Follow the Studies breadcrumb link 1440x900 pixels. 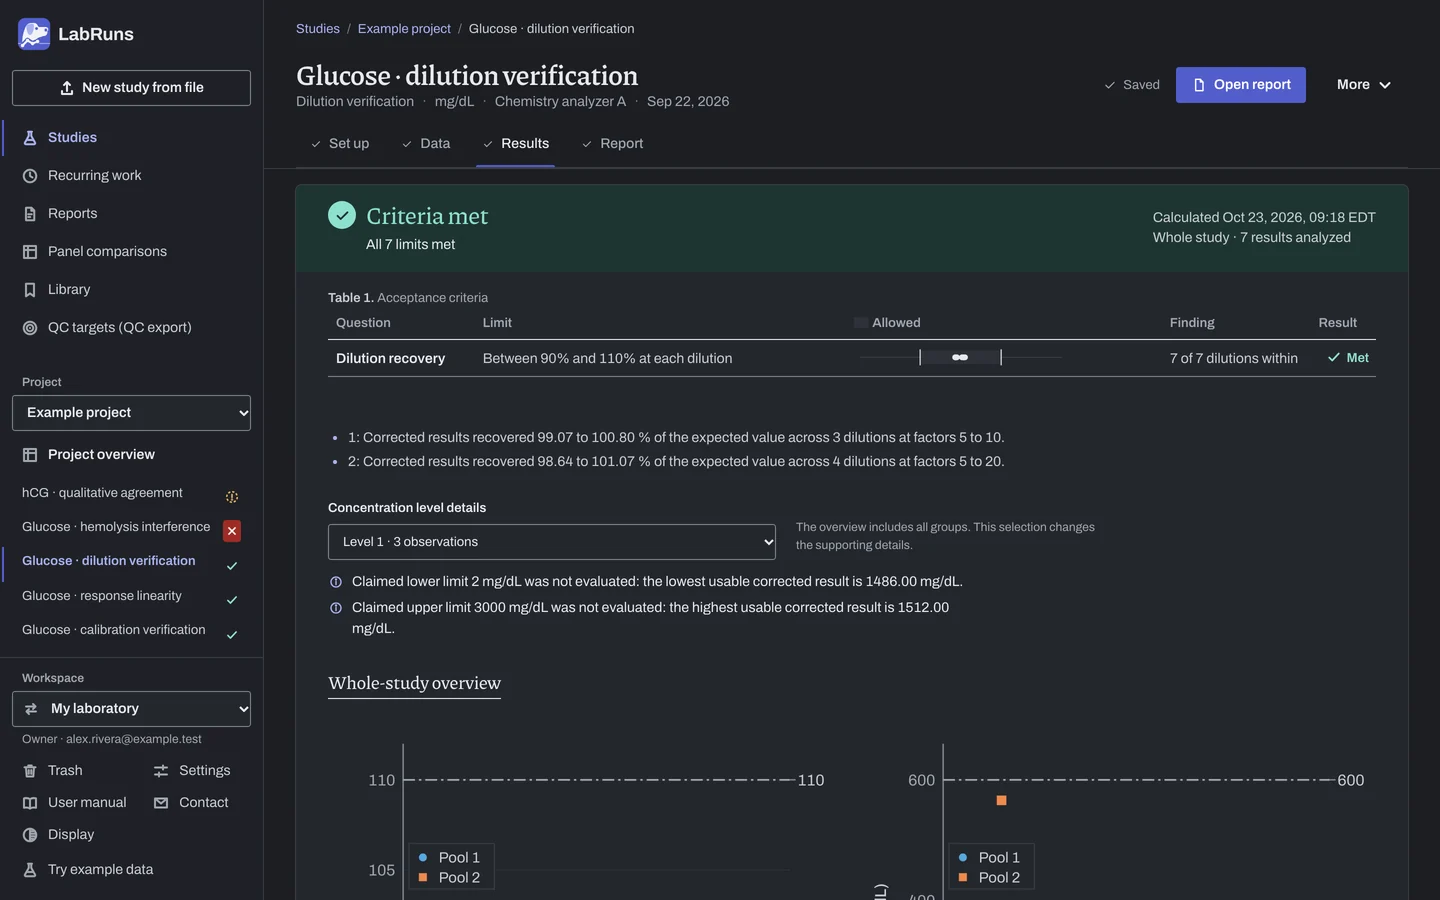(318, 29)
